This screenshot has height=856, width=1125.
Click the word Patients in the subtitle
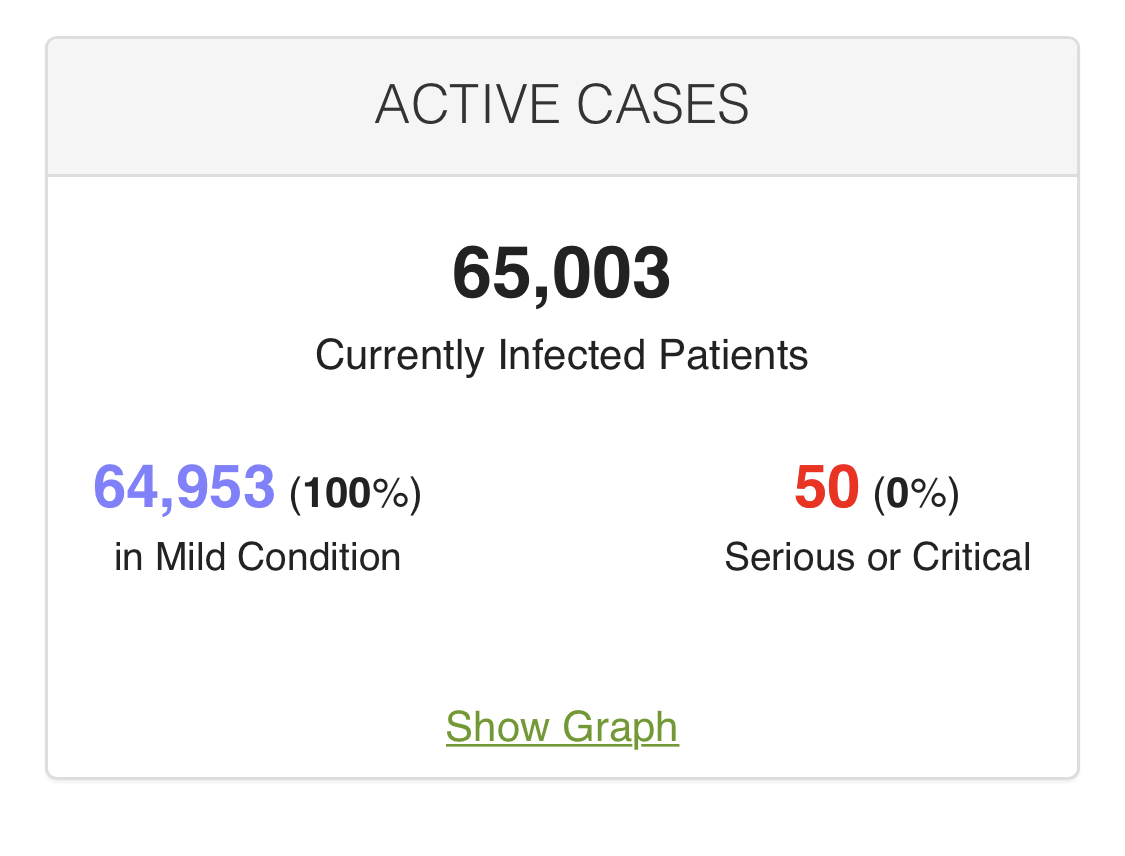[x=734, y=355]
